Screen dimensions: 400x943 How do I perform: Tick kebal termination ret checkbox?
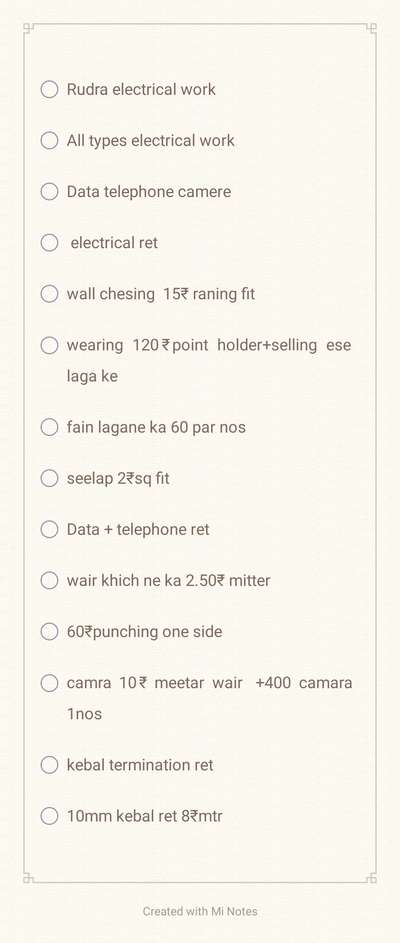[49, 765]
